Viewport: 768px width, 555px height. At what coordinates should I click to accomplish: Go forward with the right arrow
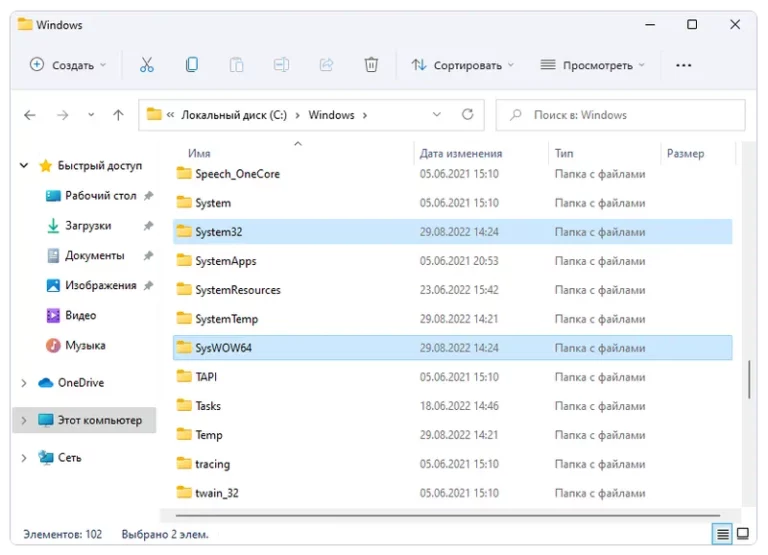(x=62, y=115)
